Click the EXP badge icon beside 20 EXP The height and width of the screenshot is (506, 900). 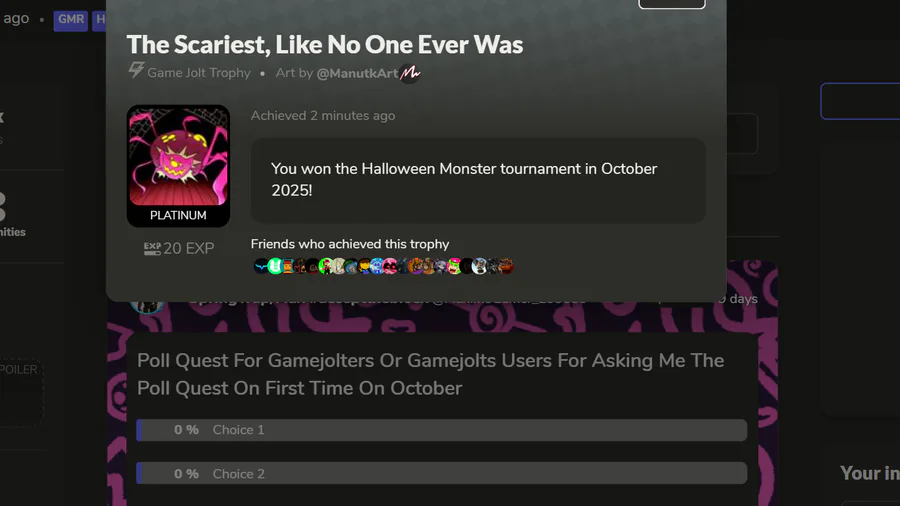point(152,248)
